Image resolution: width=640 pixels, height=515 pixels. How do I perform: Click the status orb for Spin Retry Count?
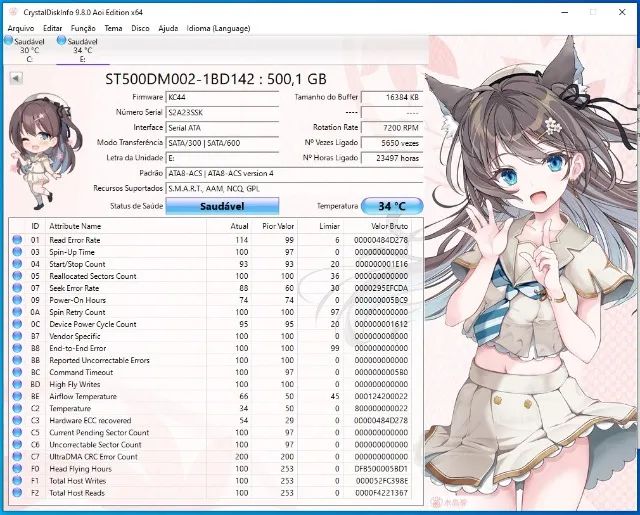point(17,312)
